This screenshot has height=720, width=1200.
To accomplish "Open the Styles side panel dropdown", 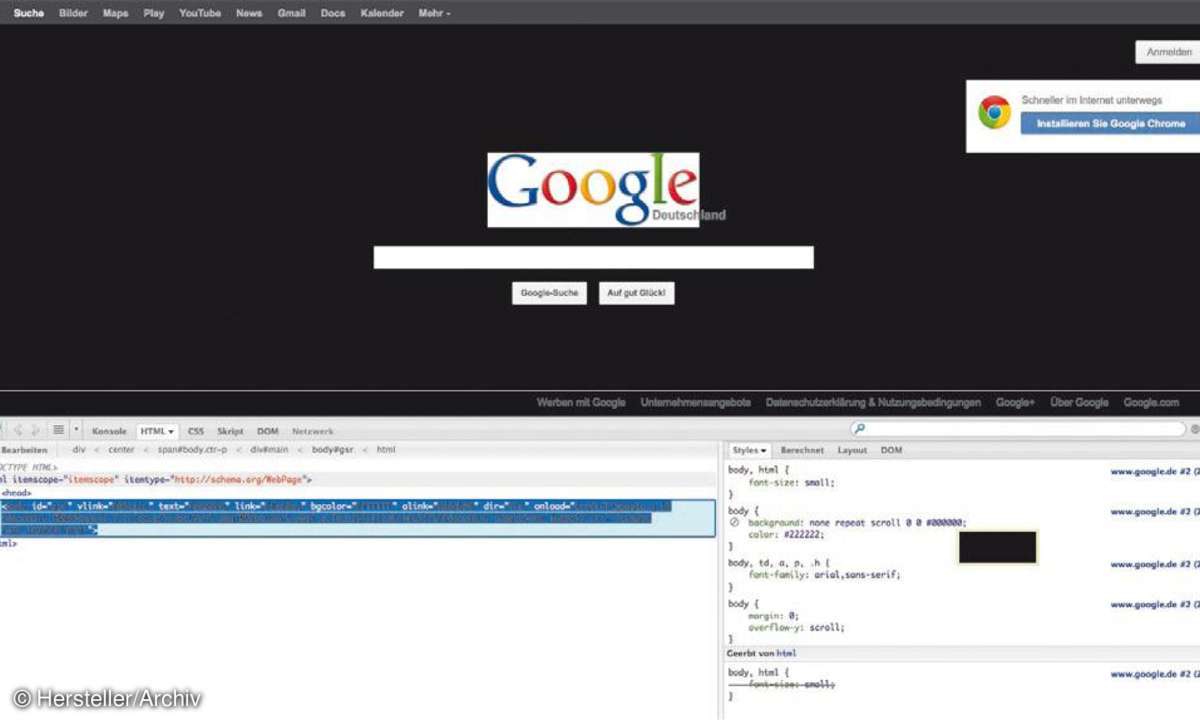I will tap(749, 451).
